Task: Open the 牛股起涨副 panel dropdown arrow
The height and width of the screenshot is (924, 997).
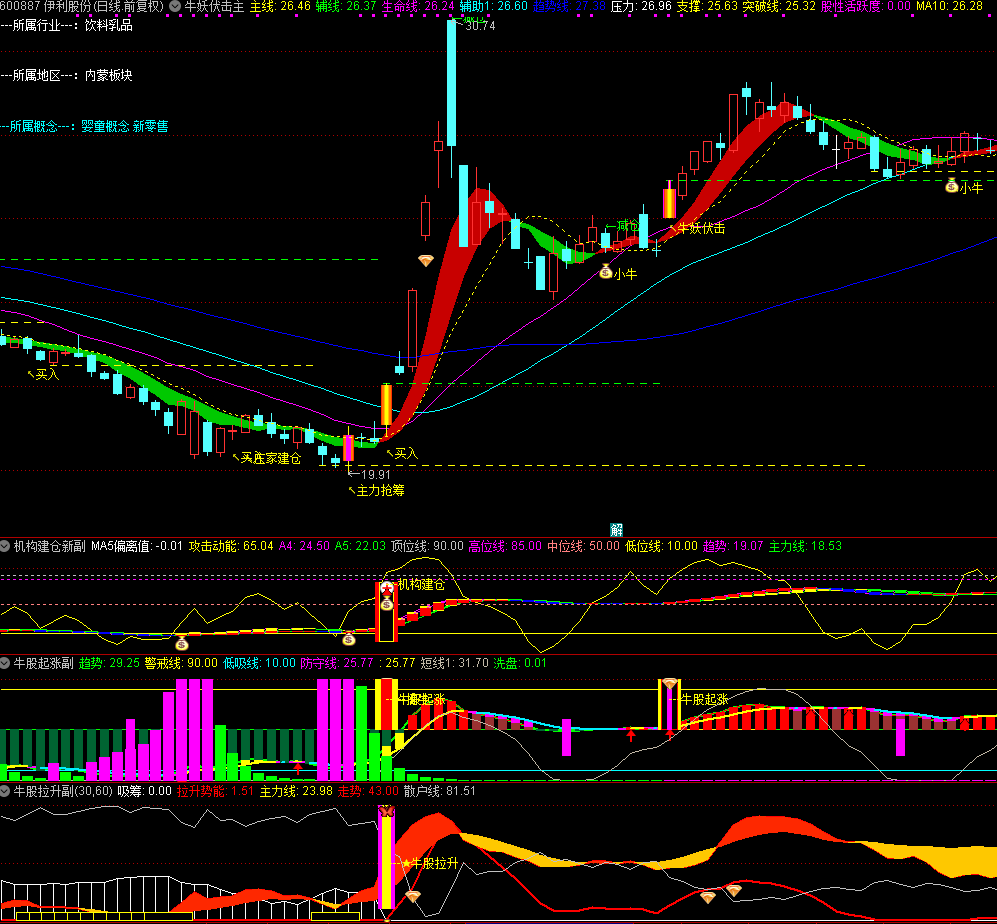Action: (x=6, y=663)
